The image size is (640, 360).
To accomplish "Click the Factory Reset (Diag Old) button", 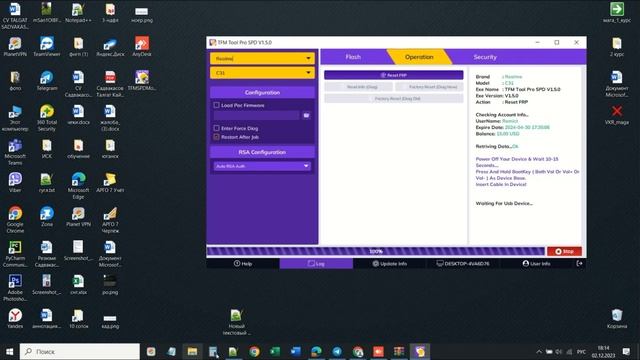I will point(393,98).
